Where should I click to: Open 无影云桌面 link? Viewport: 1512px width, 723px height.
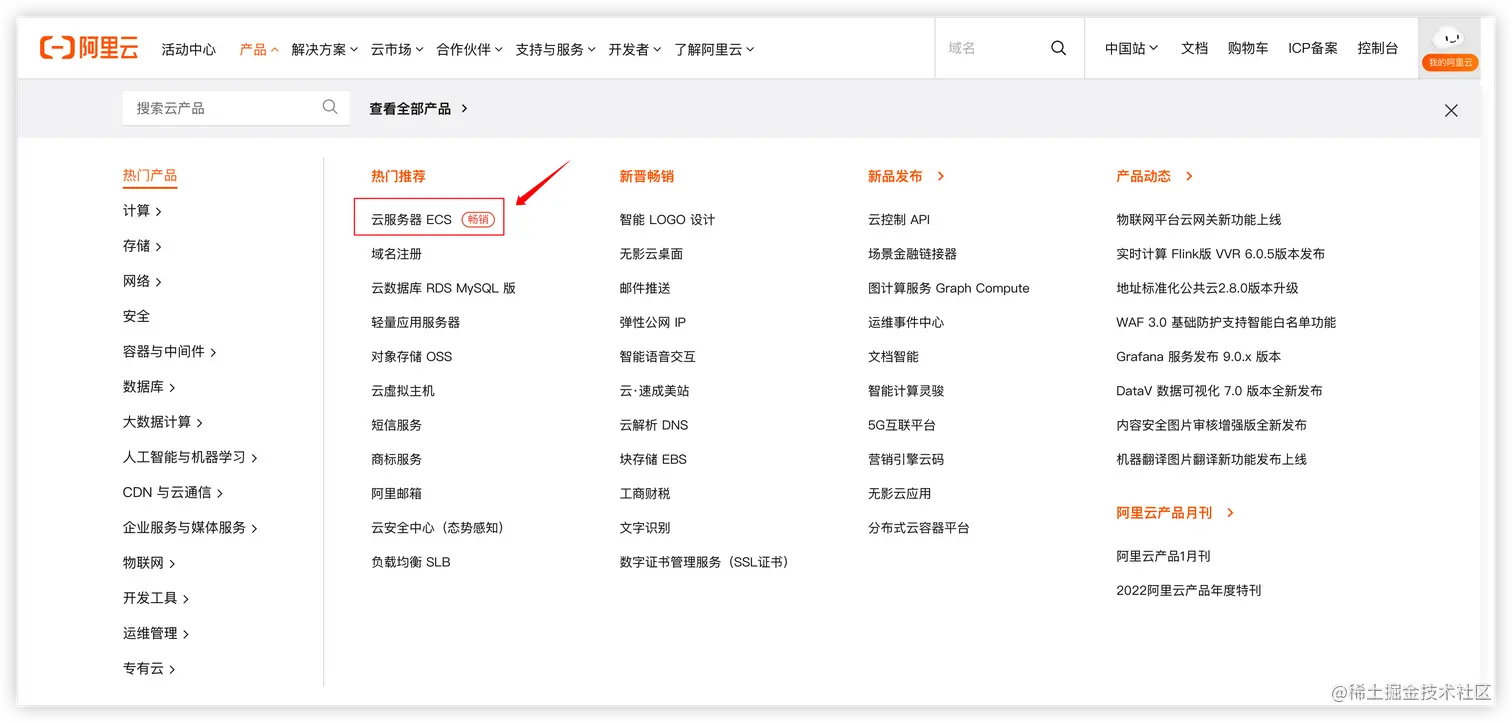pos(651,254)
